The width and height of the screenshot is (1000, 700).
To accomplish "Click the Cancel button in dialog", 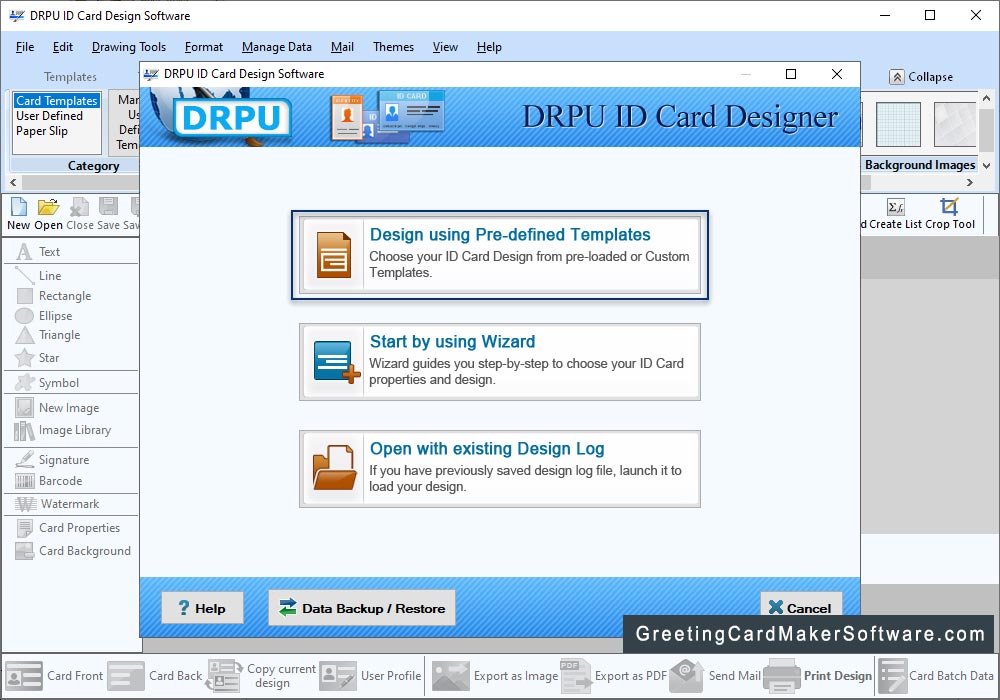I will pyautogui.click(x=801, y=606).
